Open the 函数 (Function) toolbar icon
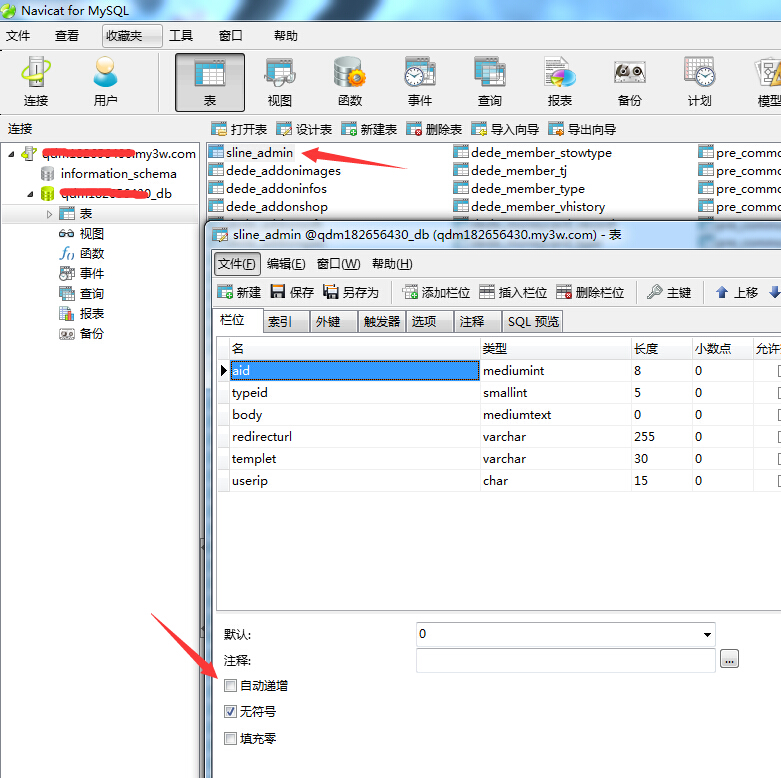 [350, 81]
